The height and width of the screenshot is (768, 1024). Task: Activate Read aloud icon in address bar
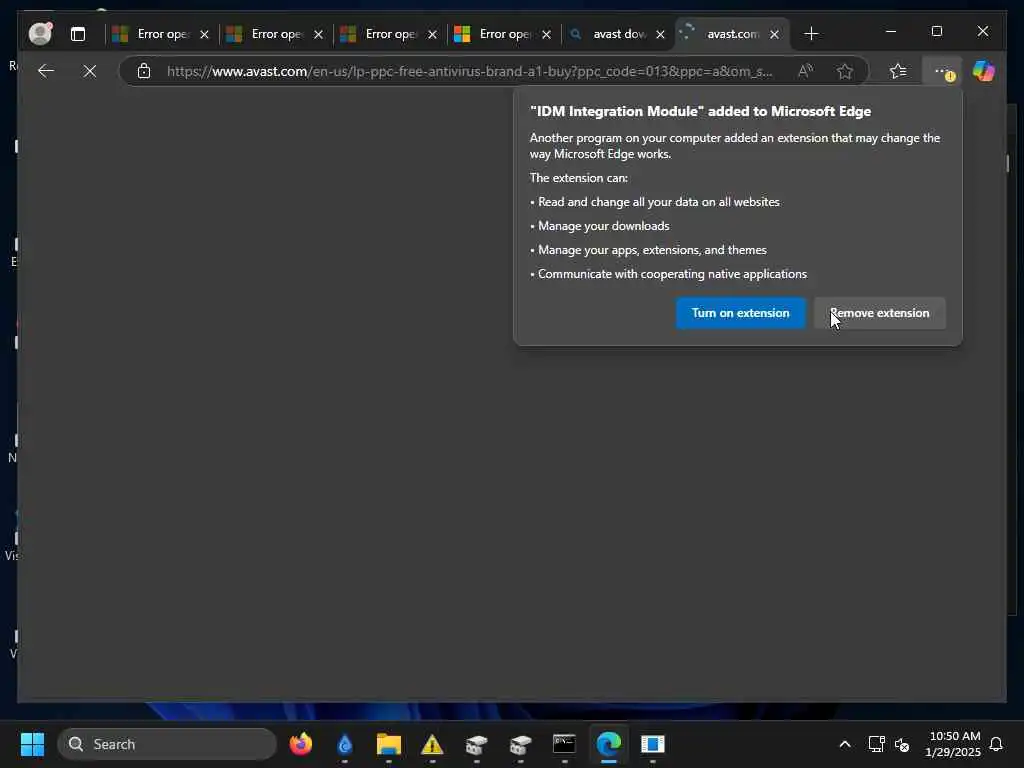pos(805,71)
